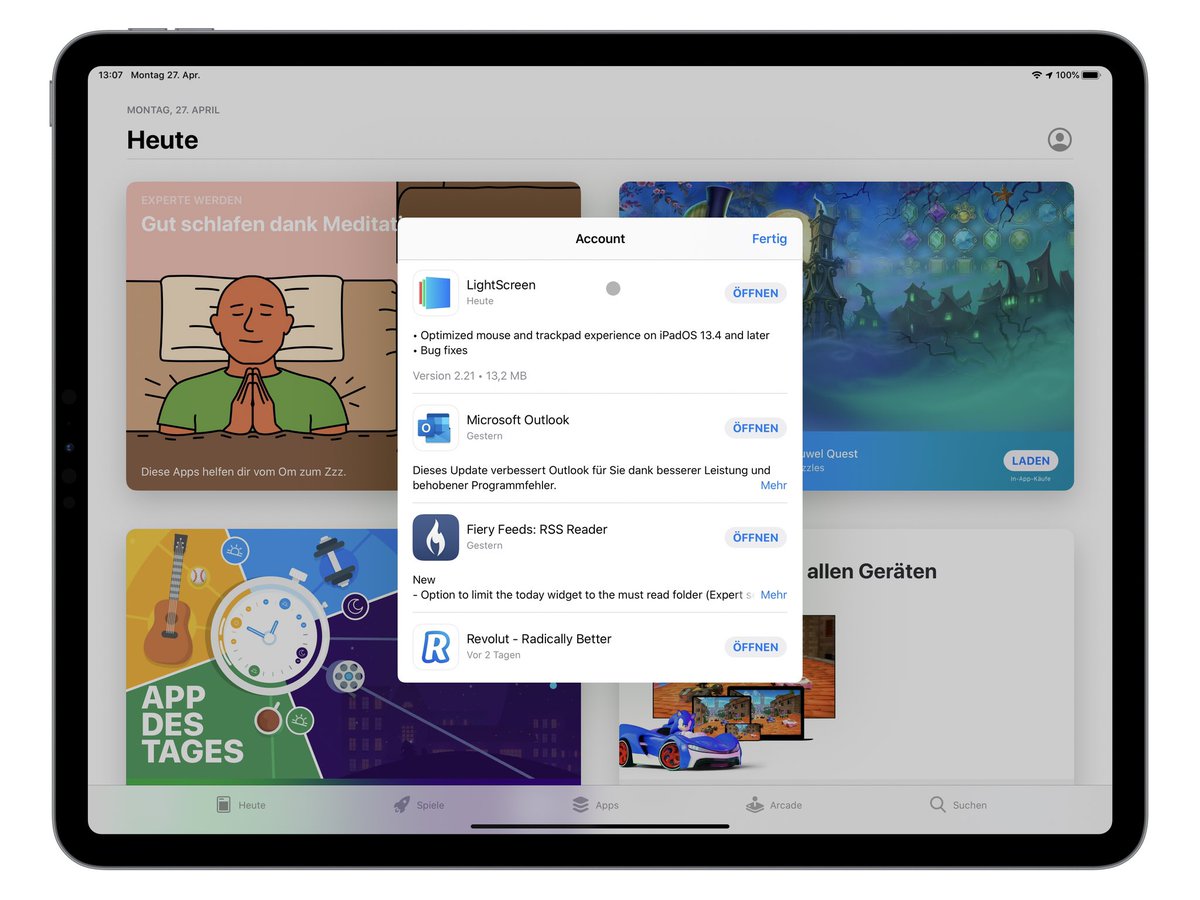Open Fiery Feeds with ÖFFNEN button
The height and width of the screenshot is (900, 1200).
pos(755,537)
